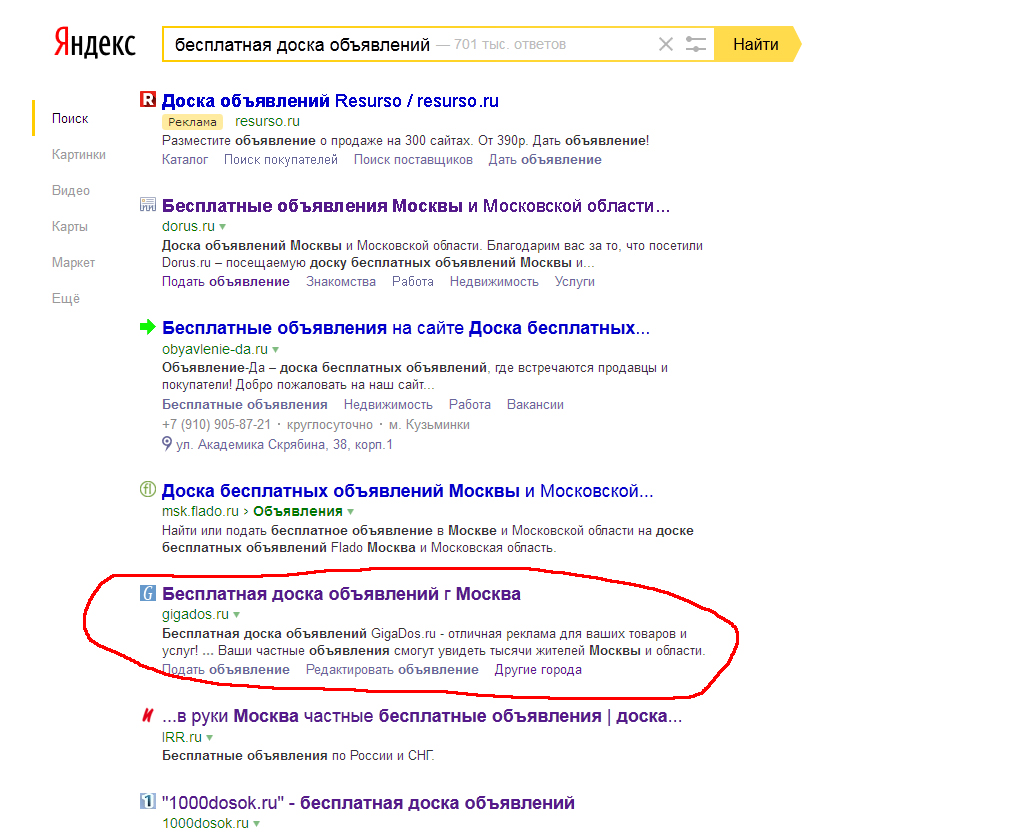Click the 1000dosok.ru favicon
1015x840 pixels.
point(148,801)
